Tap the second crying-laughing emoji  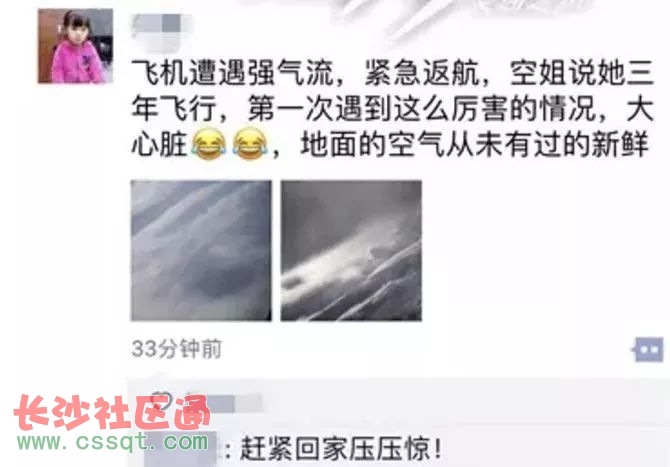(x=250, y=144)
